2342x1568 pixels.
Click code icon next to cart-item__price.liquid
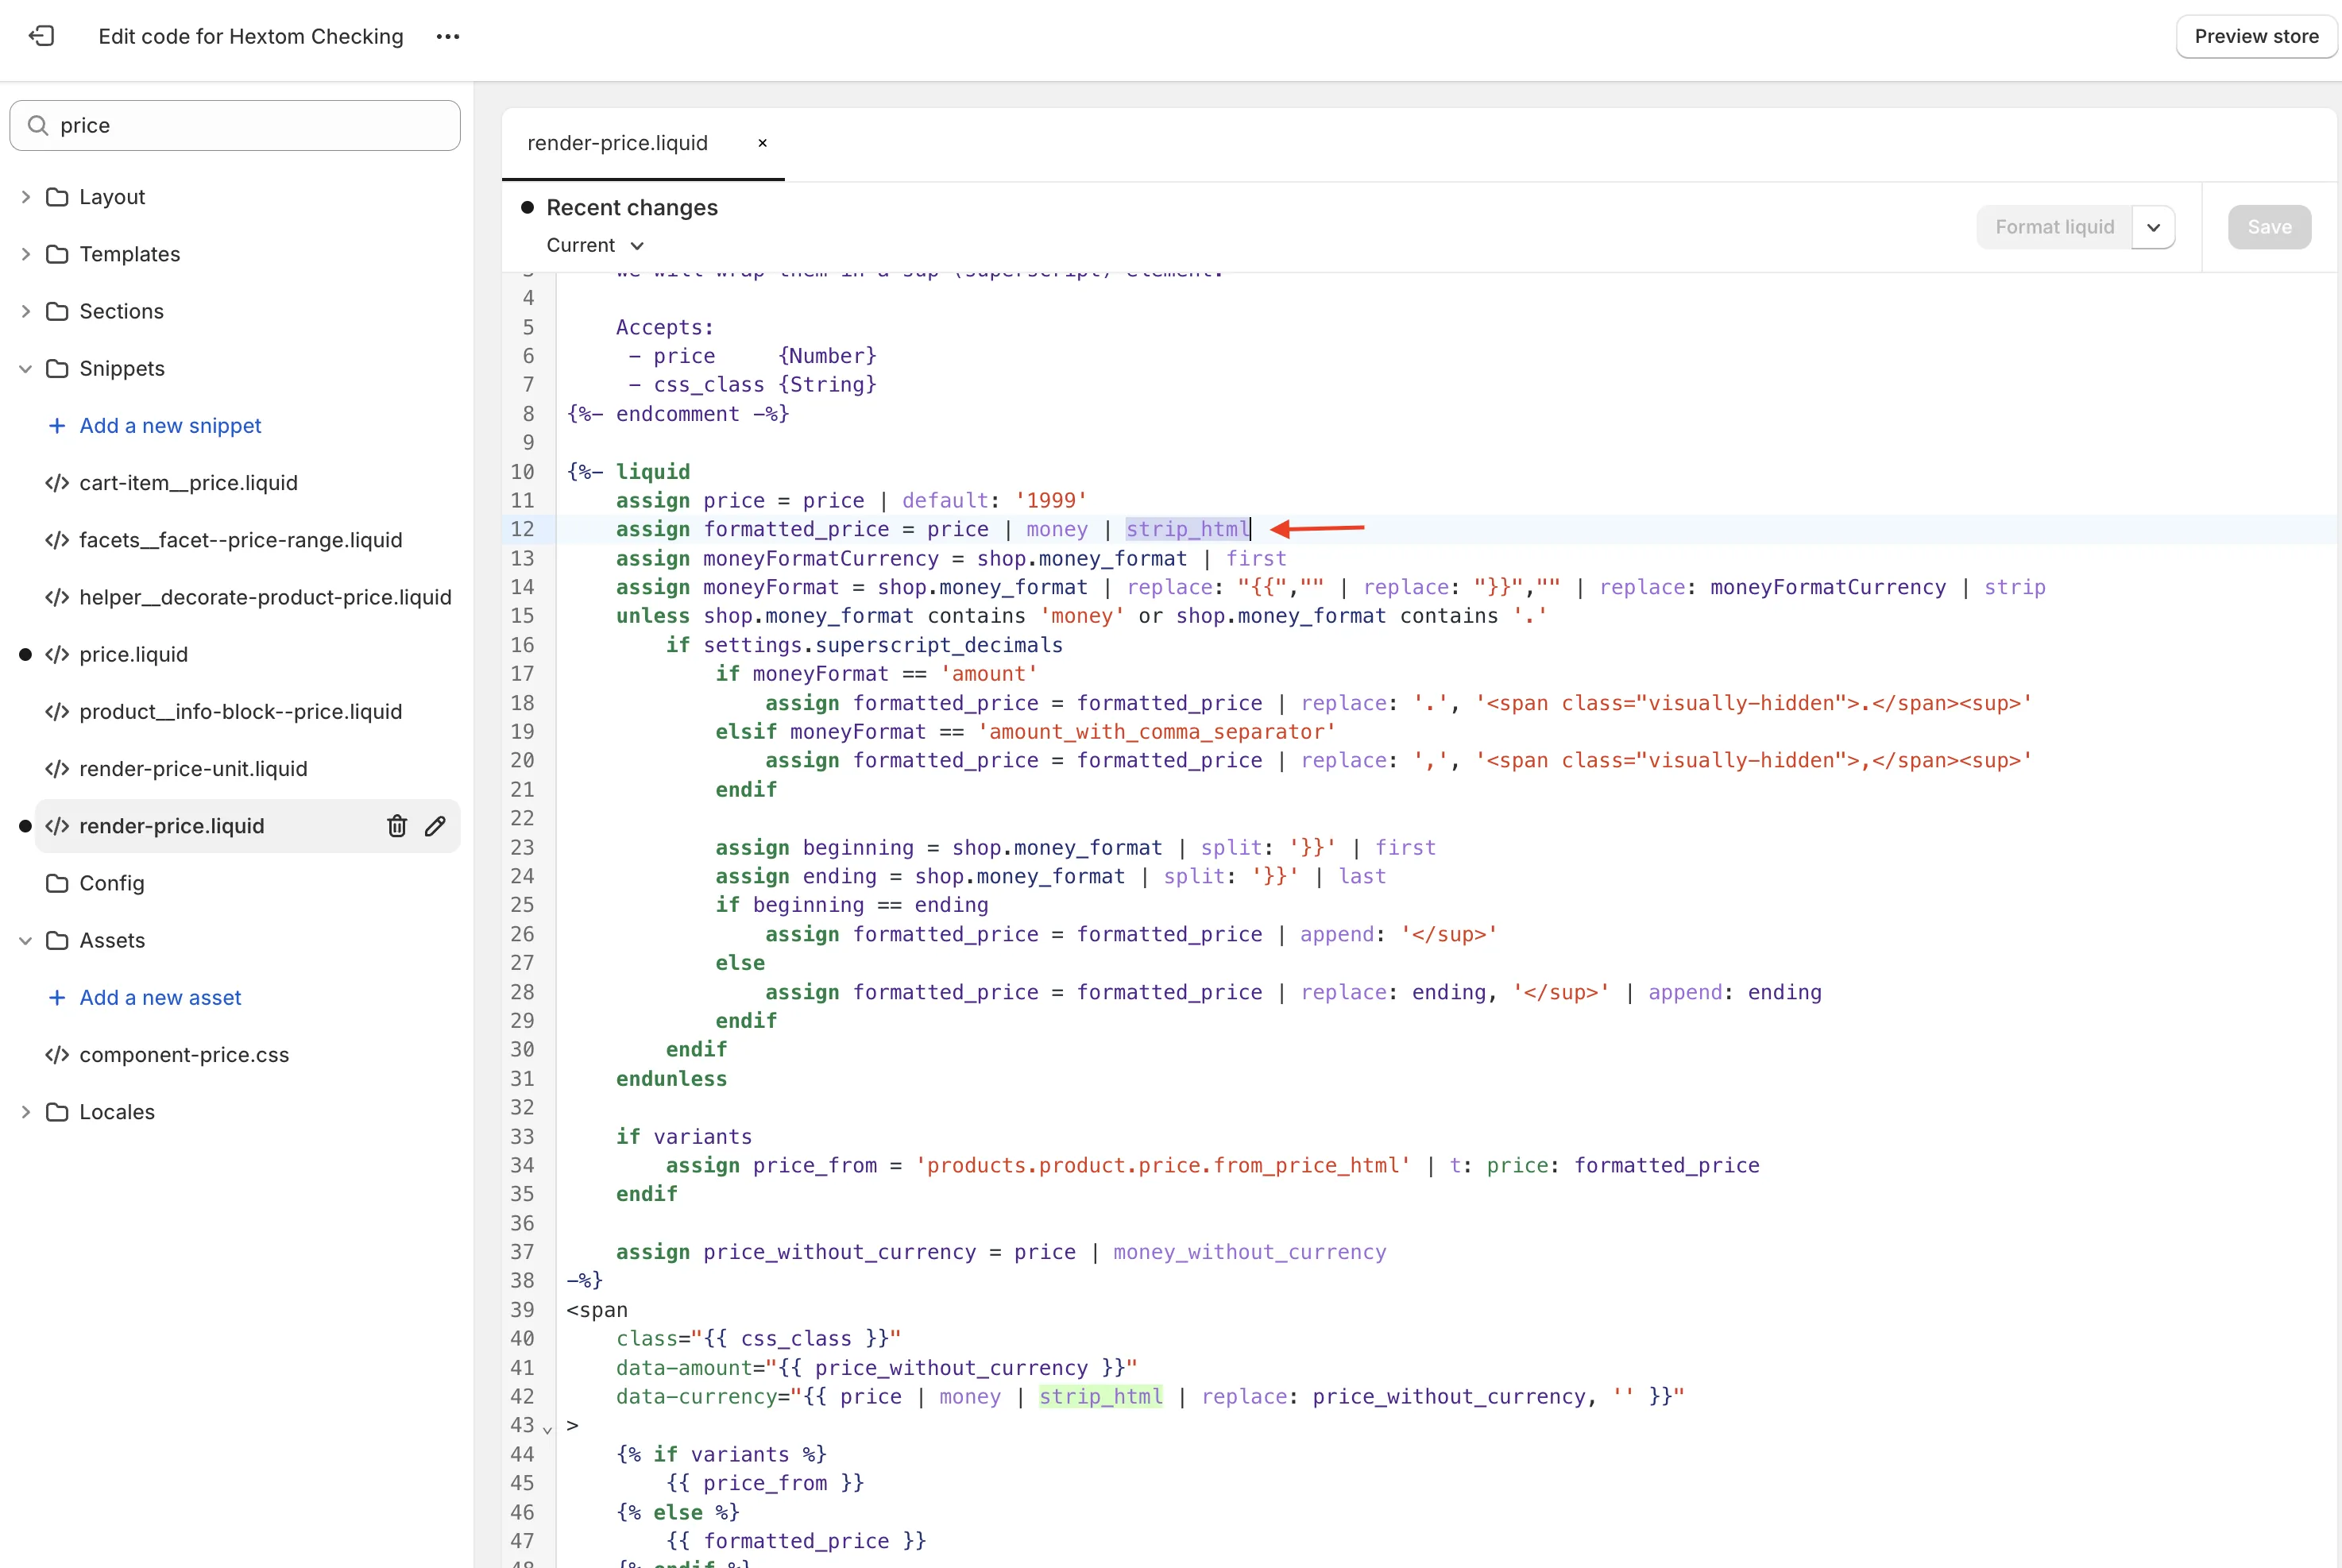click(x=57, y=483)
